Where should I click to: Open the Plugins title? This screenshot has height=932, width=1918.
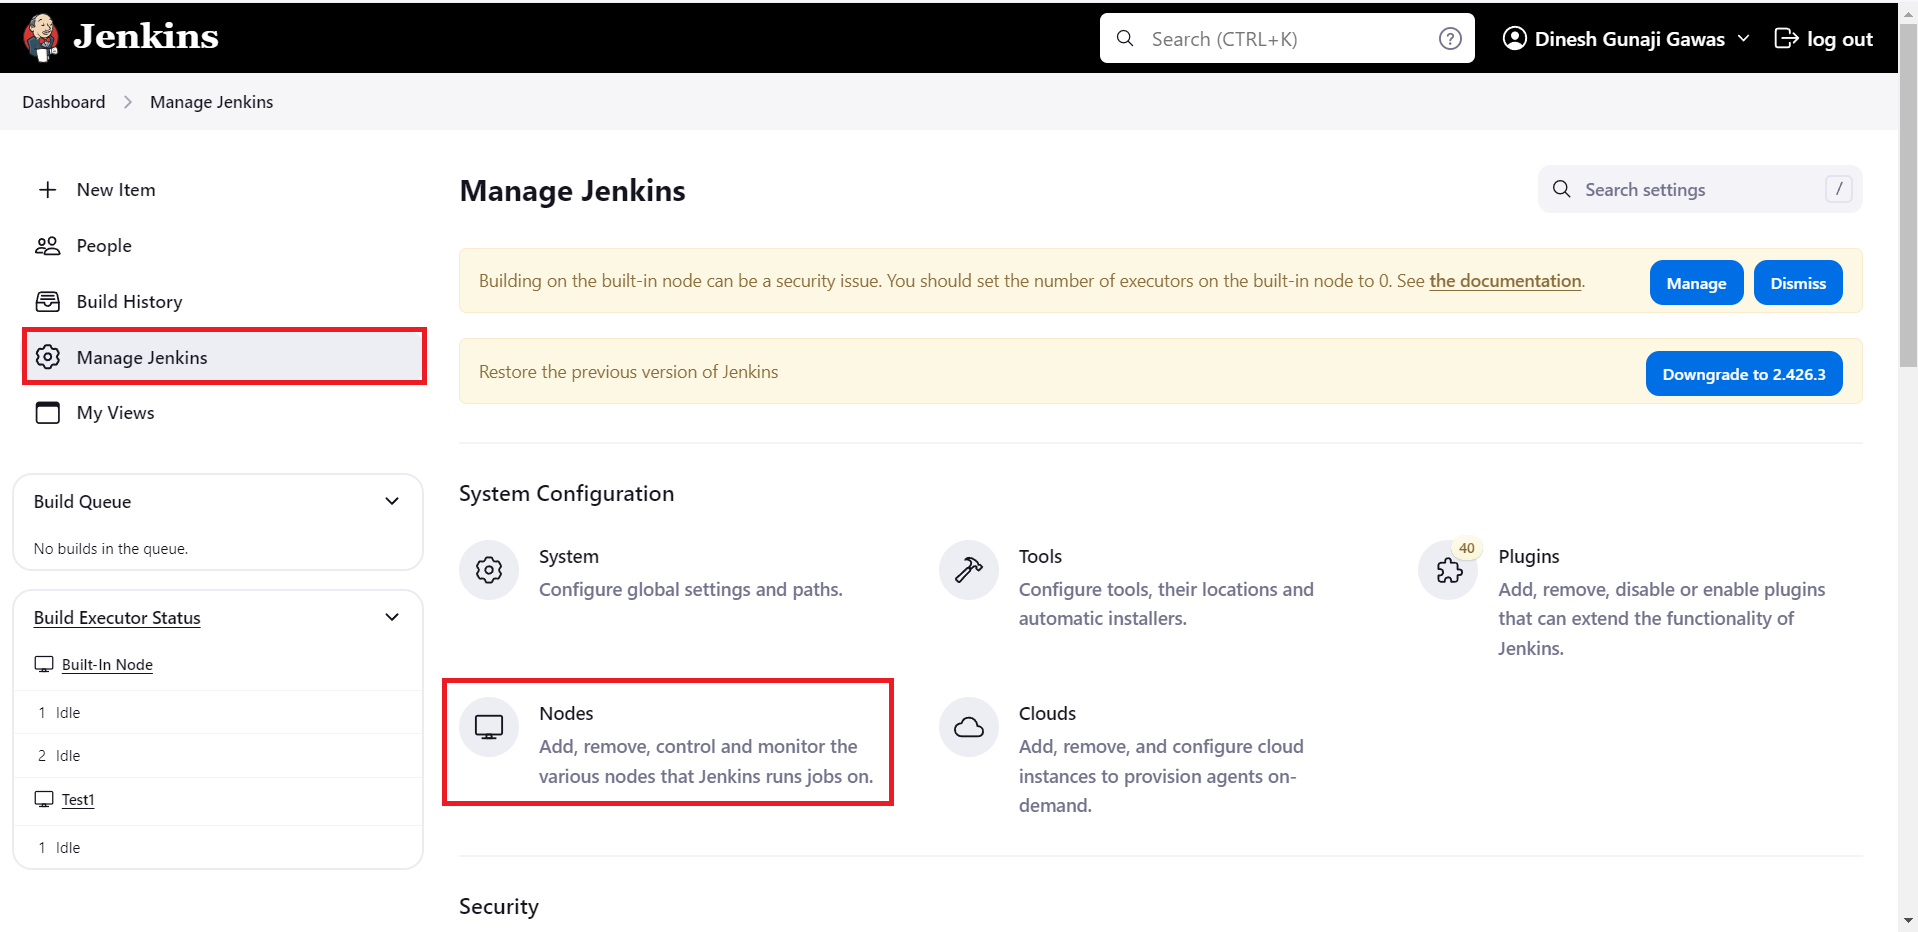tap(1529, 556)
